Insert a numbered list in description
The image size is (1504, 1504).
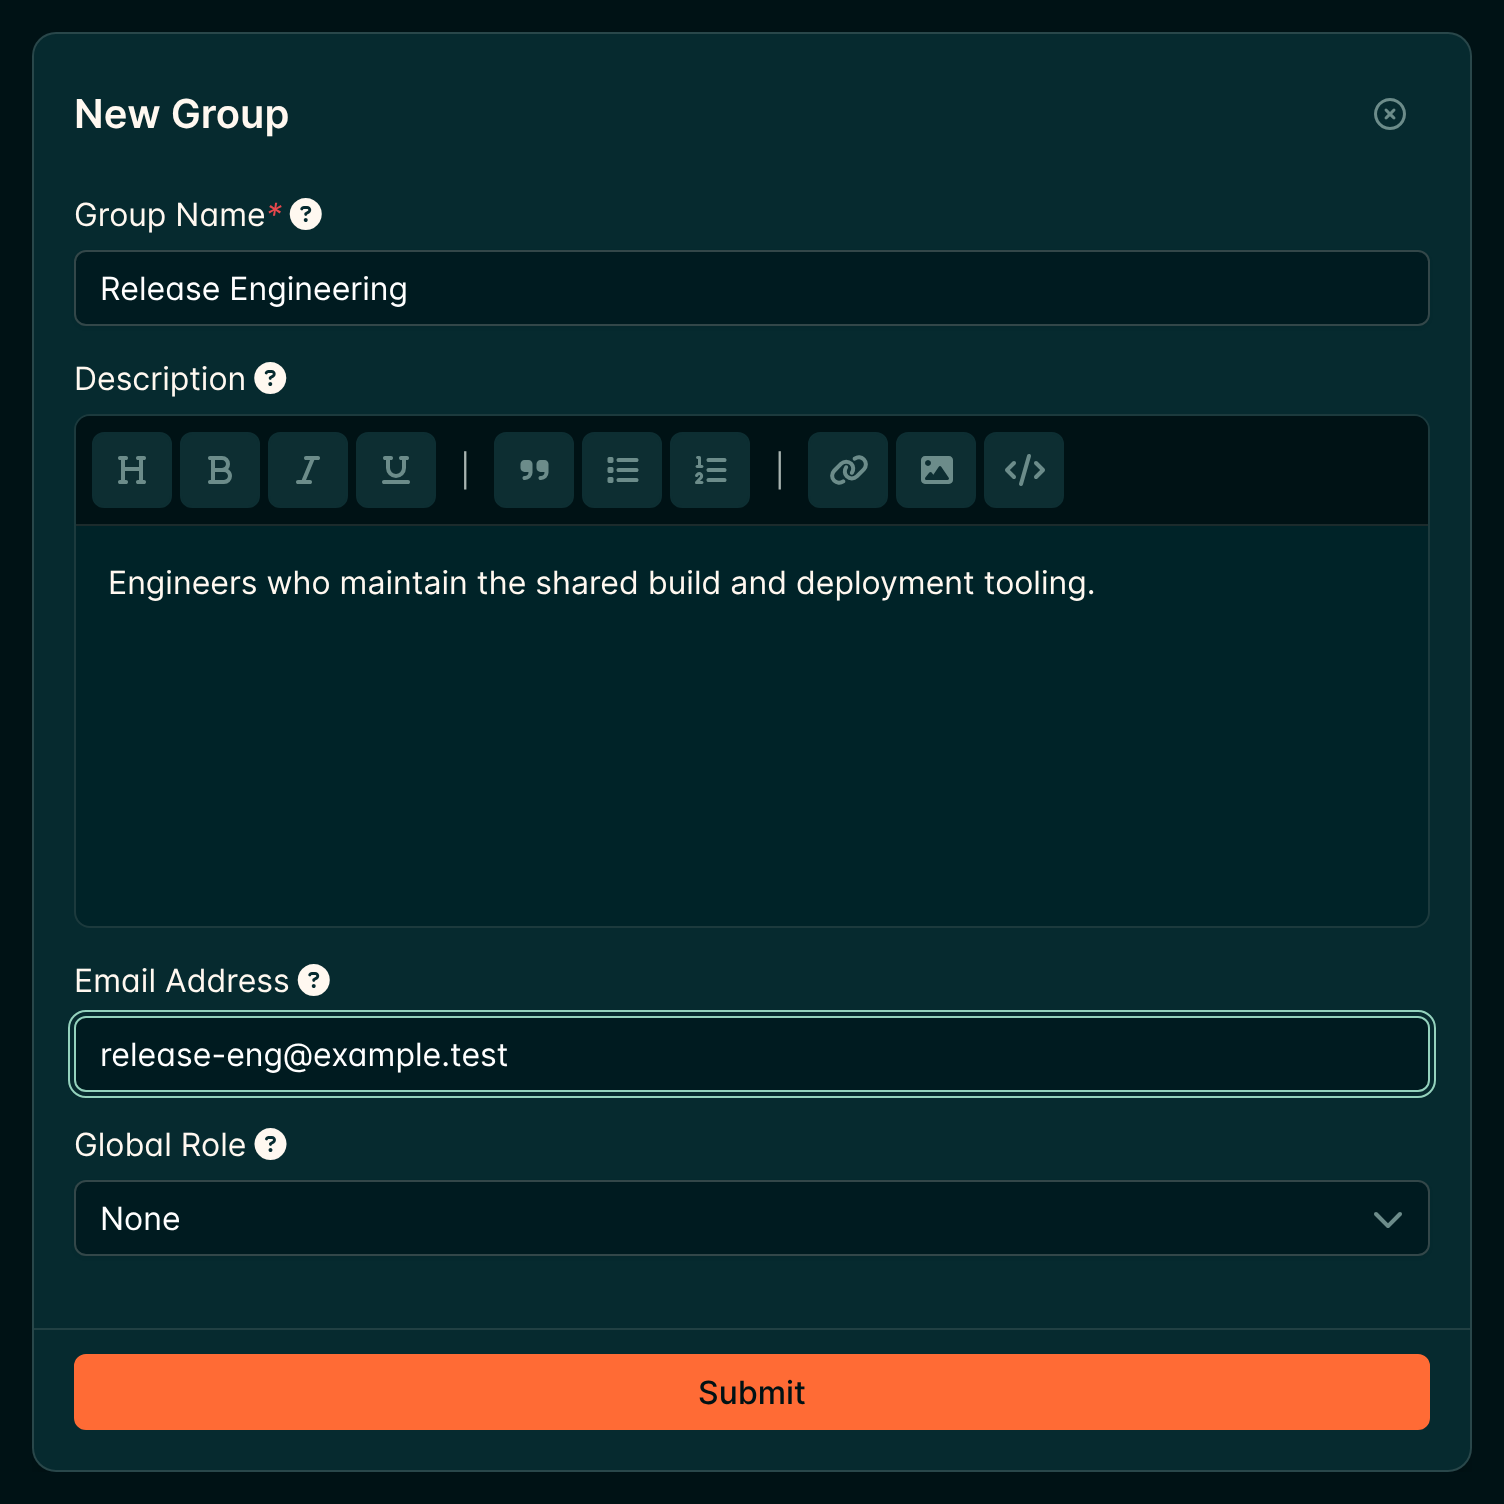(x=710, y=470)
